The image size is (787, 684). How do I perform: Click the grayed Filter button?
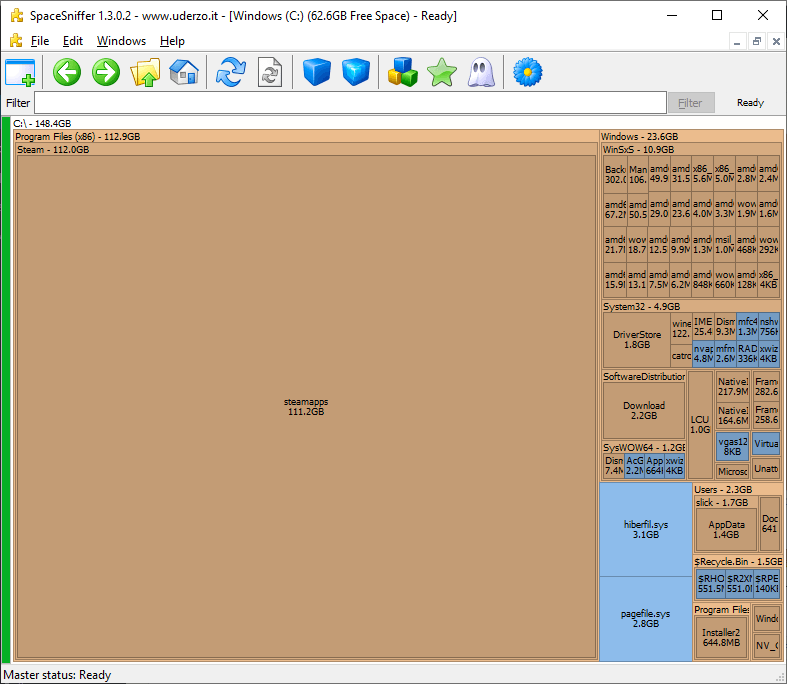691,103
